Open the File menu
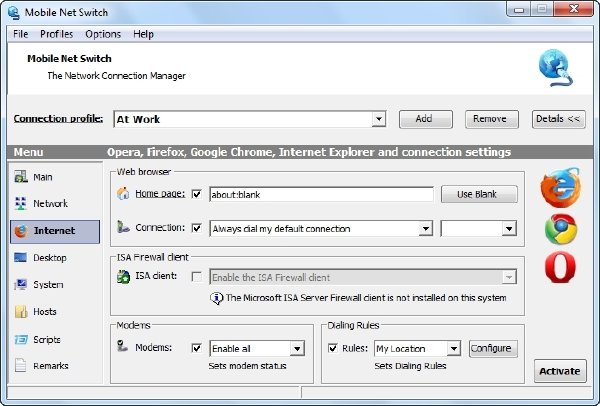Screen dimensions: 600x406 tap(21, 34)
